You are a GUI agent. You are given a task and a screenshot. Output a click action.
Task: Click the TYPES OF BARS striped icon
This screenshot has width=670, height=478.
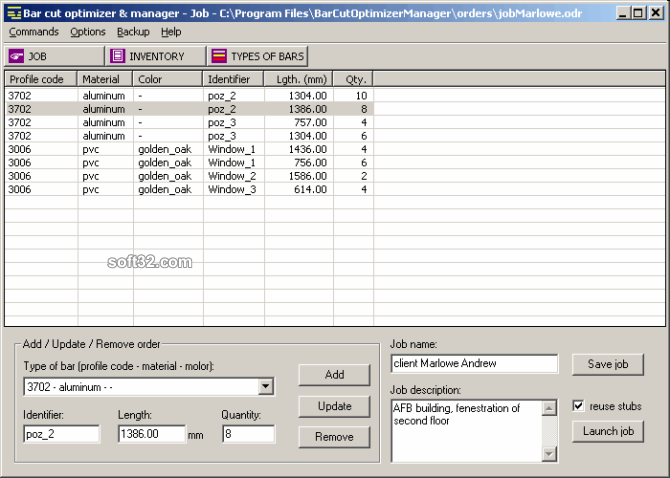coord(219,56)
